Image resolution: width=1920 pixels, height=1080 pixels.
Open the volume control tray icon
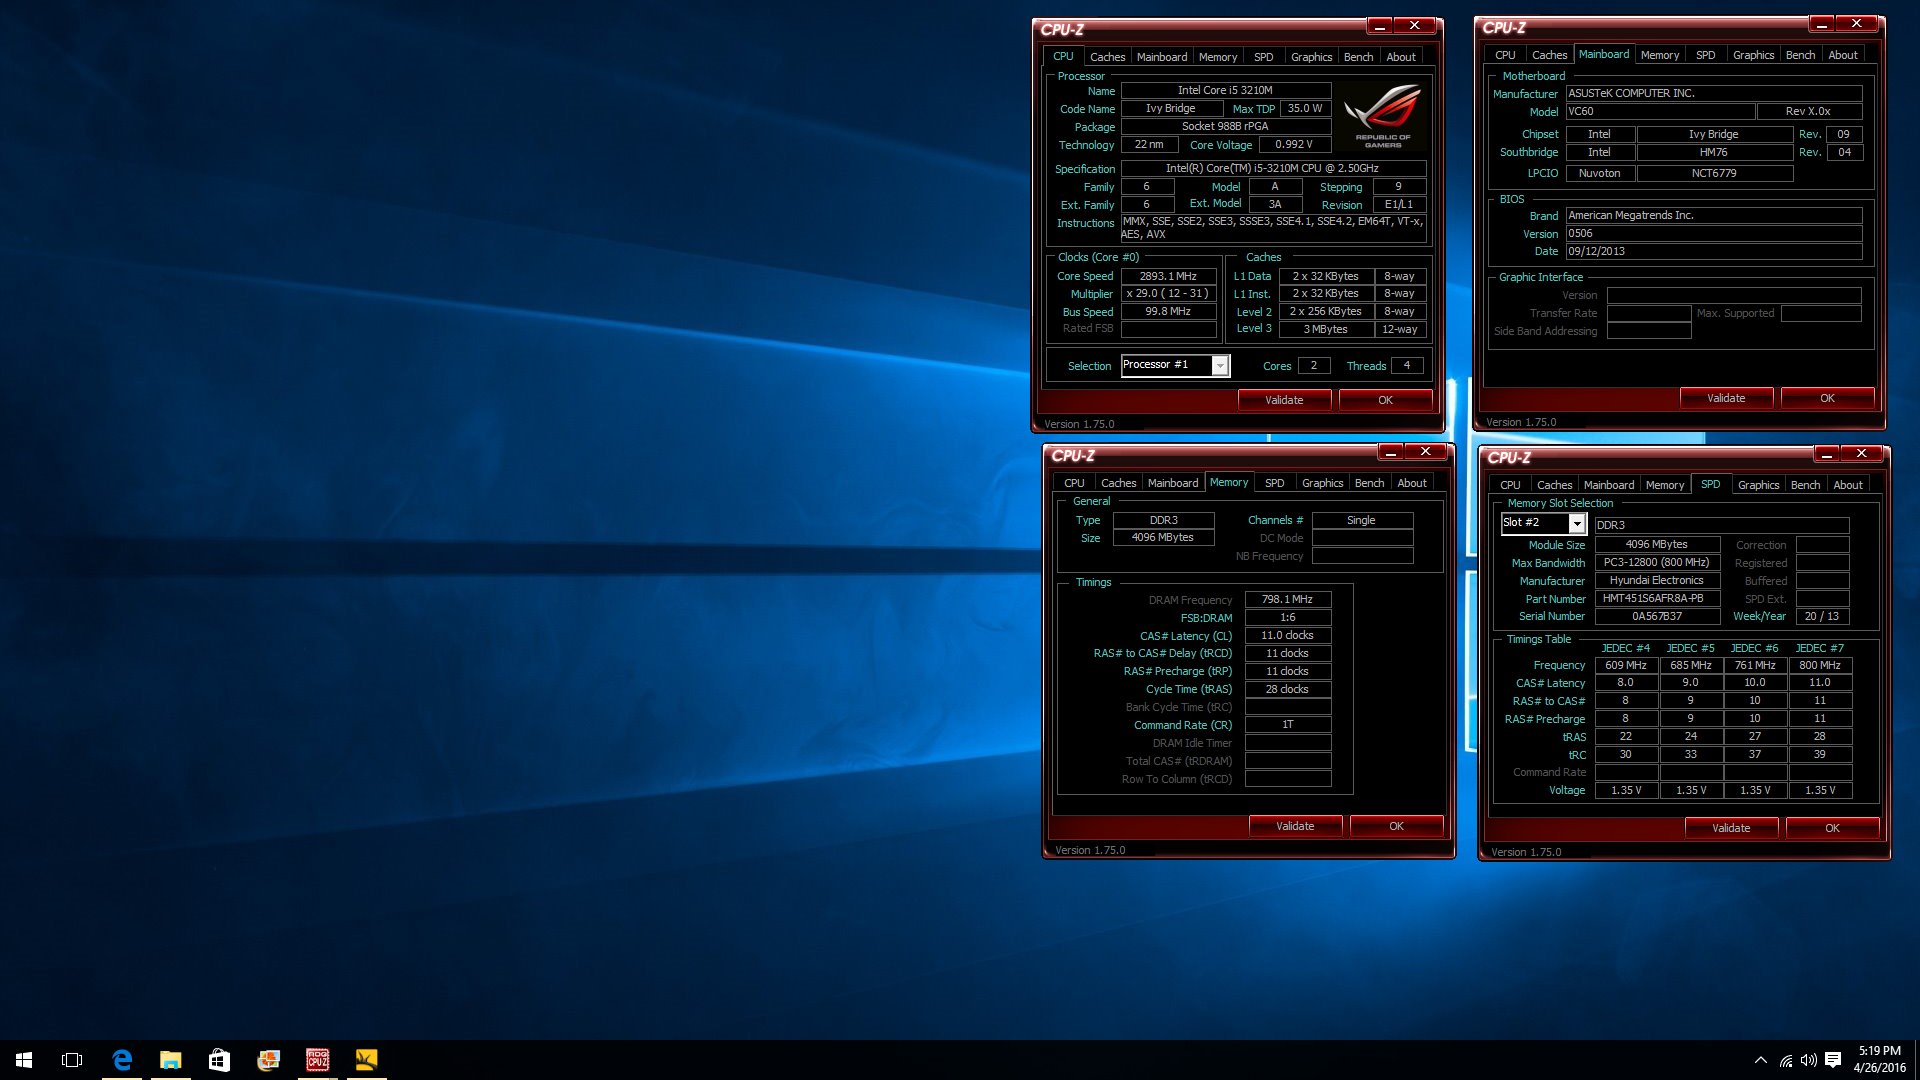click(1808, 1060)
